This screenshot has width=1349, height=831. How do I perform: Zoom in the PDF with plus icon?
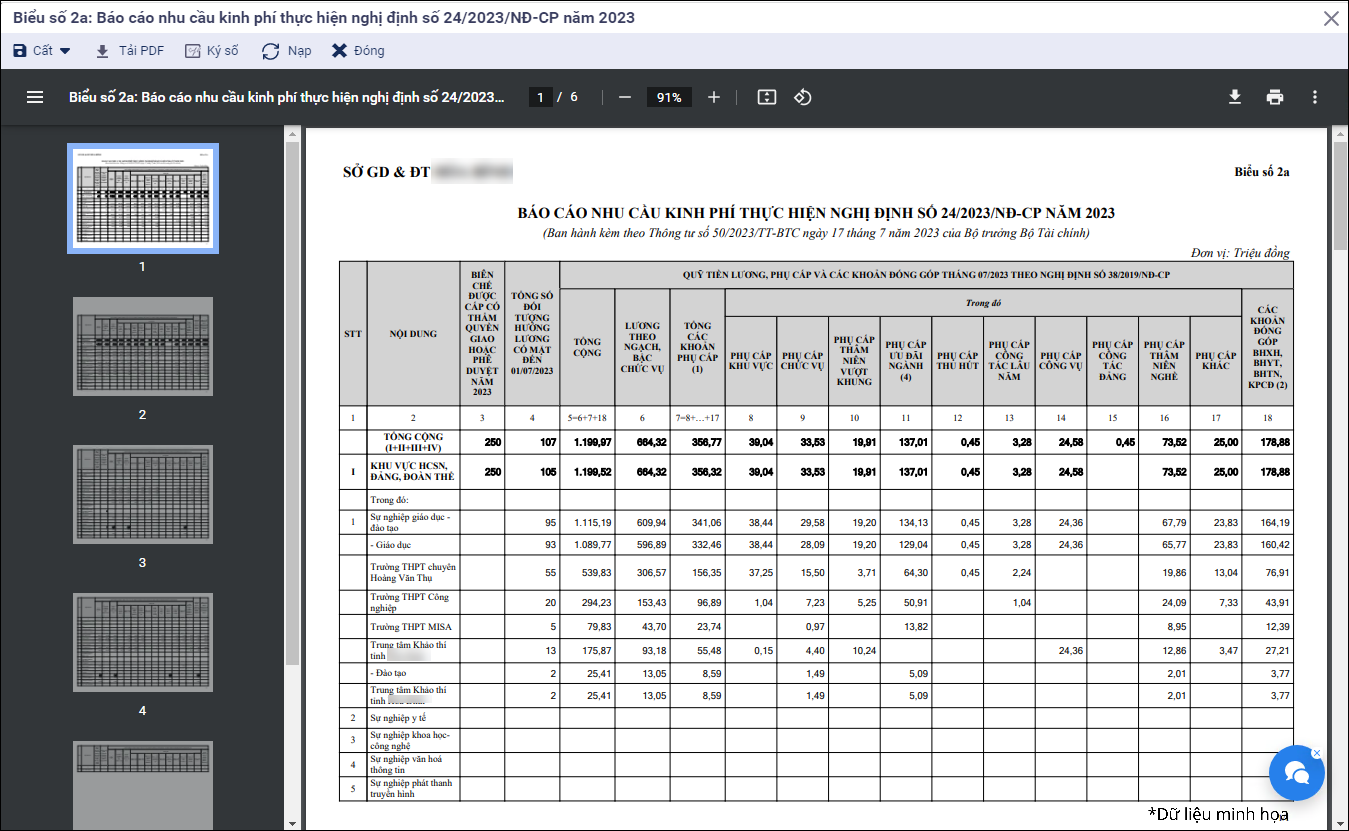714,97
